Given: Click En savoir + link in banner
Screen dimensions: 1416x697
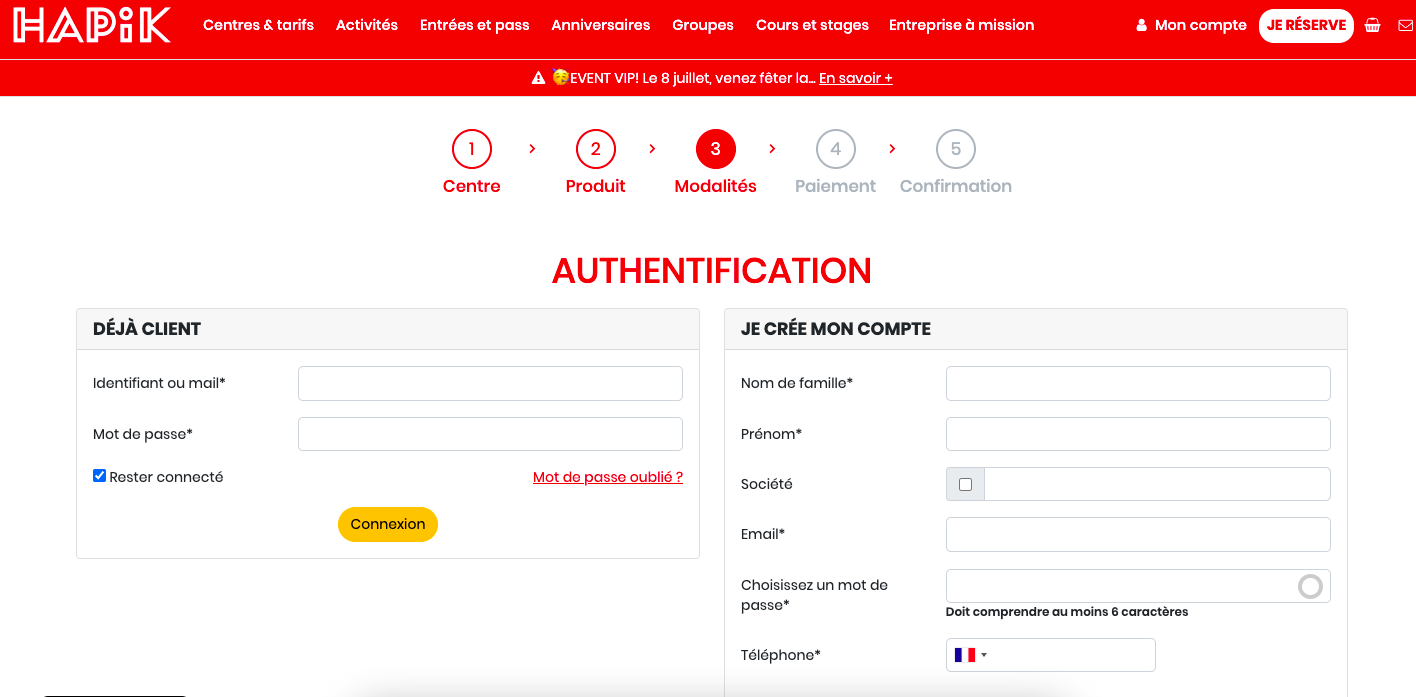Looking at the screenshot, I should pos(856,78).
